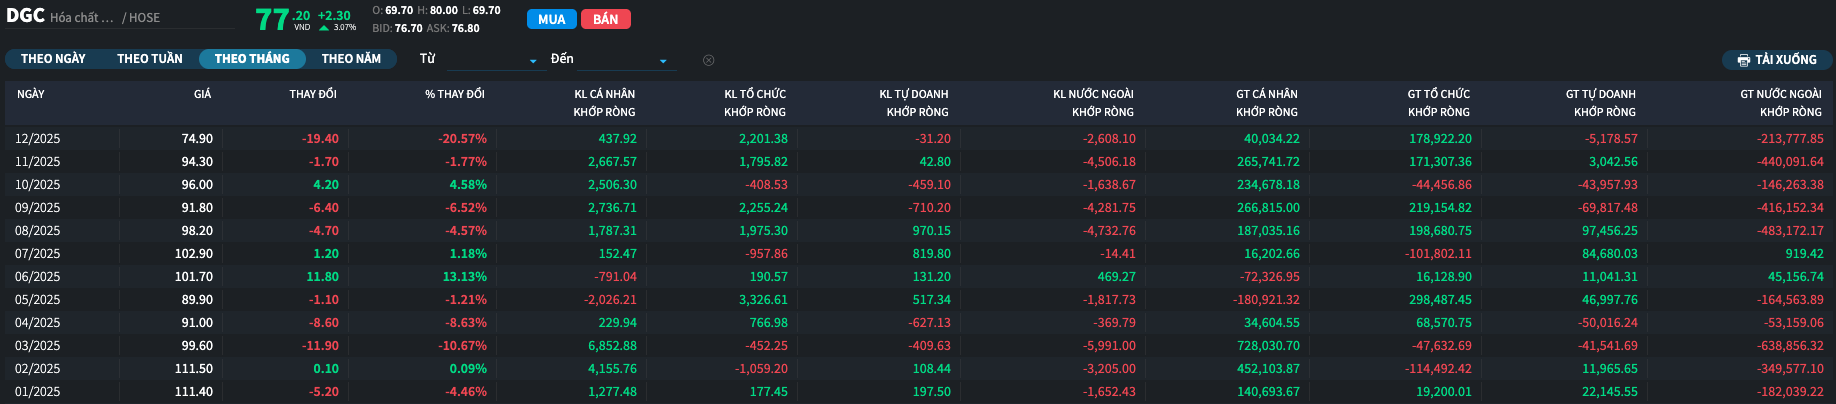Expand the Đến end date dropdown
This screenshot has width=1836, height=404.
(x=663, y=61)
